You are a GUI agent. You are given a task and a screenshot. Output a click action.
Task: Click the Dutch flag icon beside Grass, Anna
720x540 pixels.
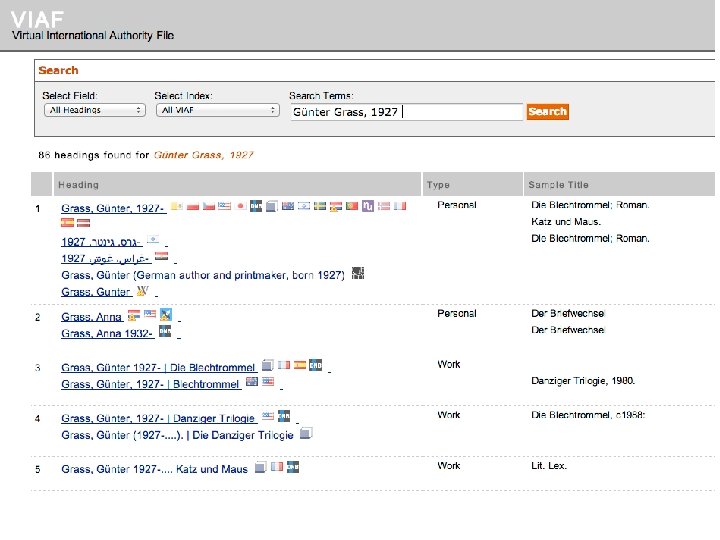134,315
